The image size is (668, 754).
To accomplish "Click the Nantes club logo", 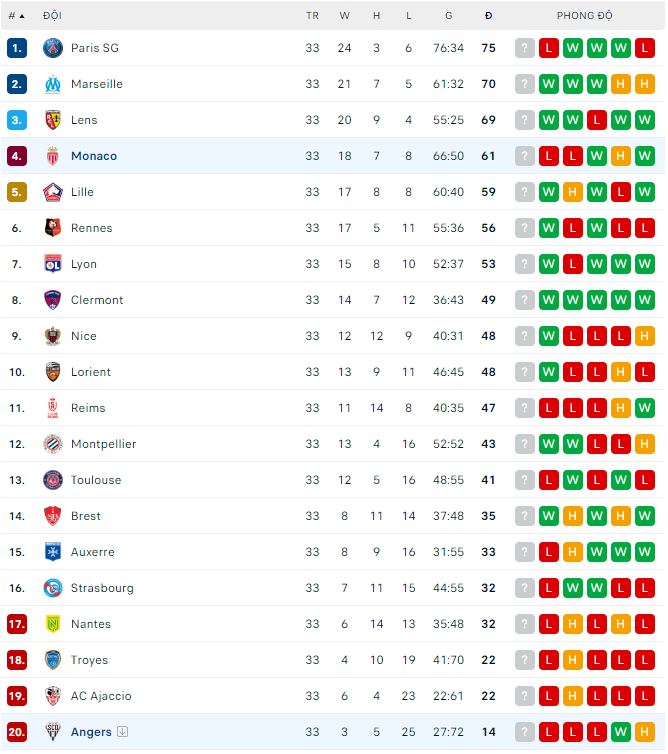I will pyautogui.click(x=53, y=624).
